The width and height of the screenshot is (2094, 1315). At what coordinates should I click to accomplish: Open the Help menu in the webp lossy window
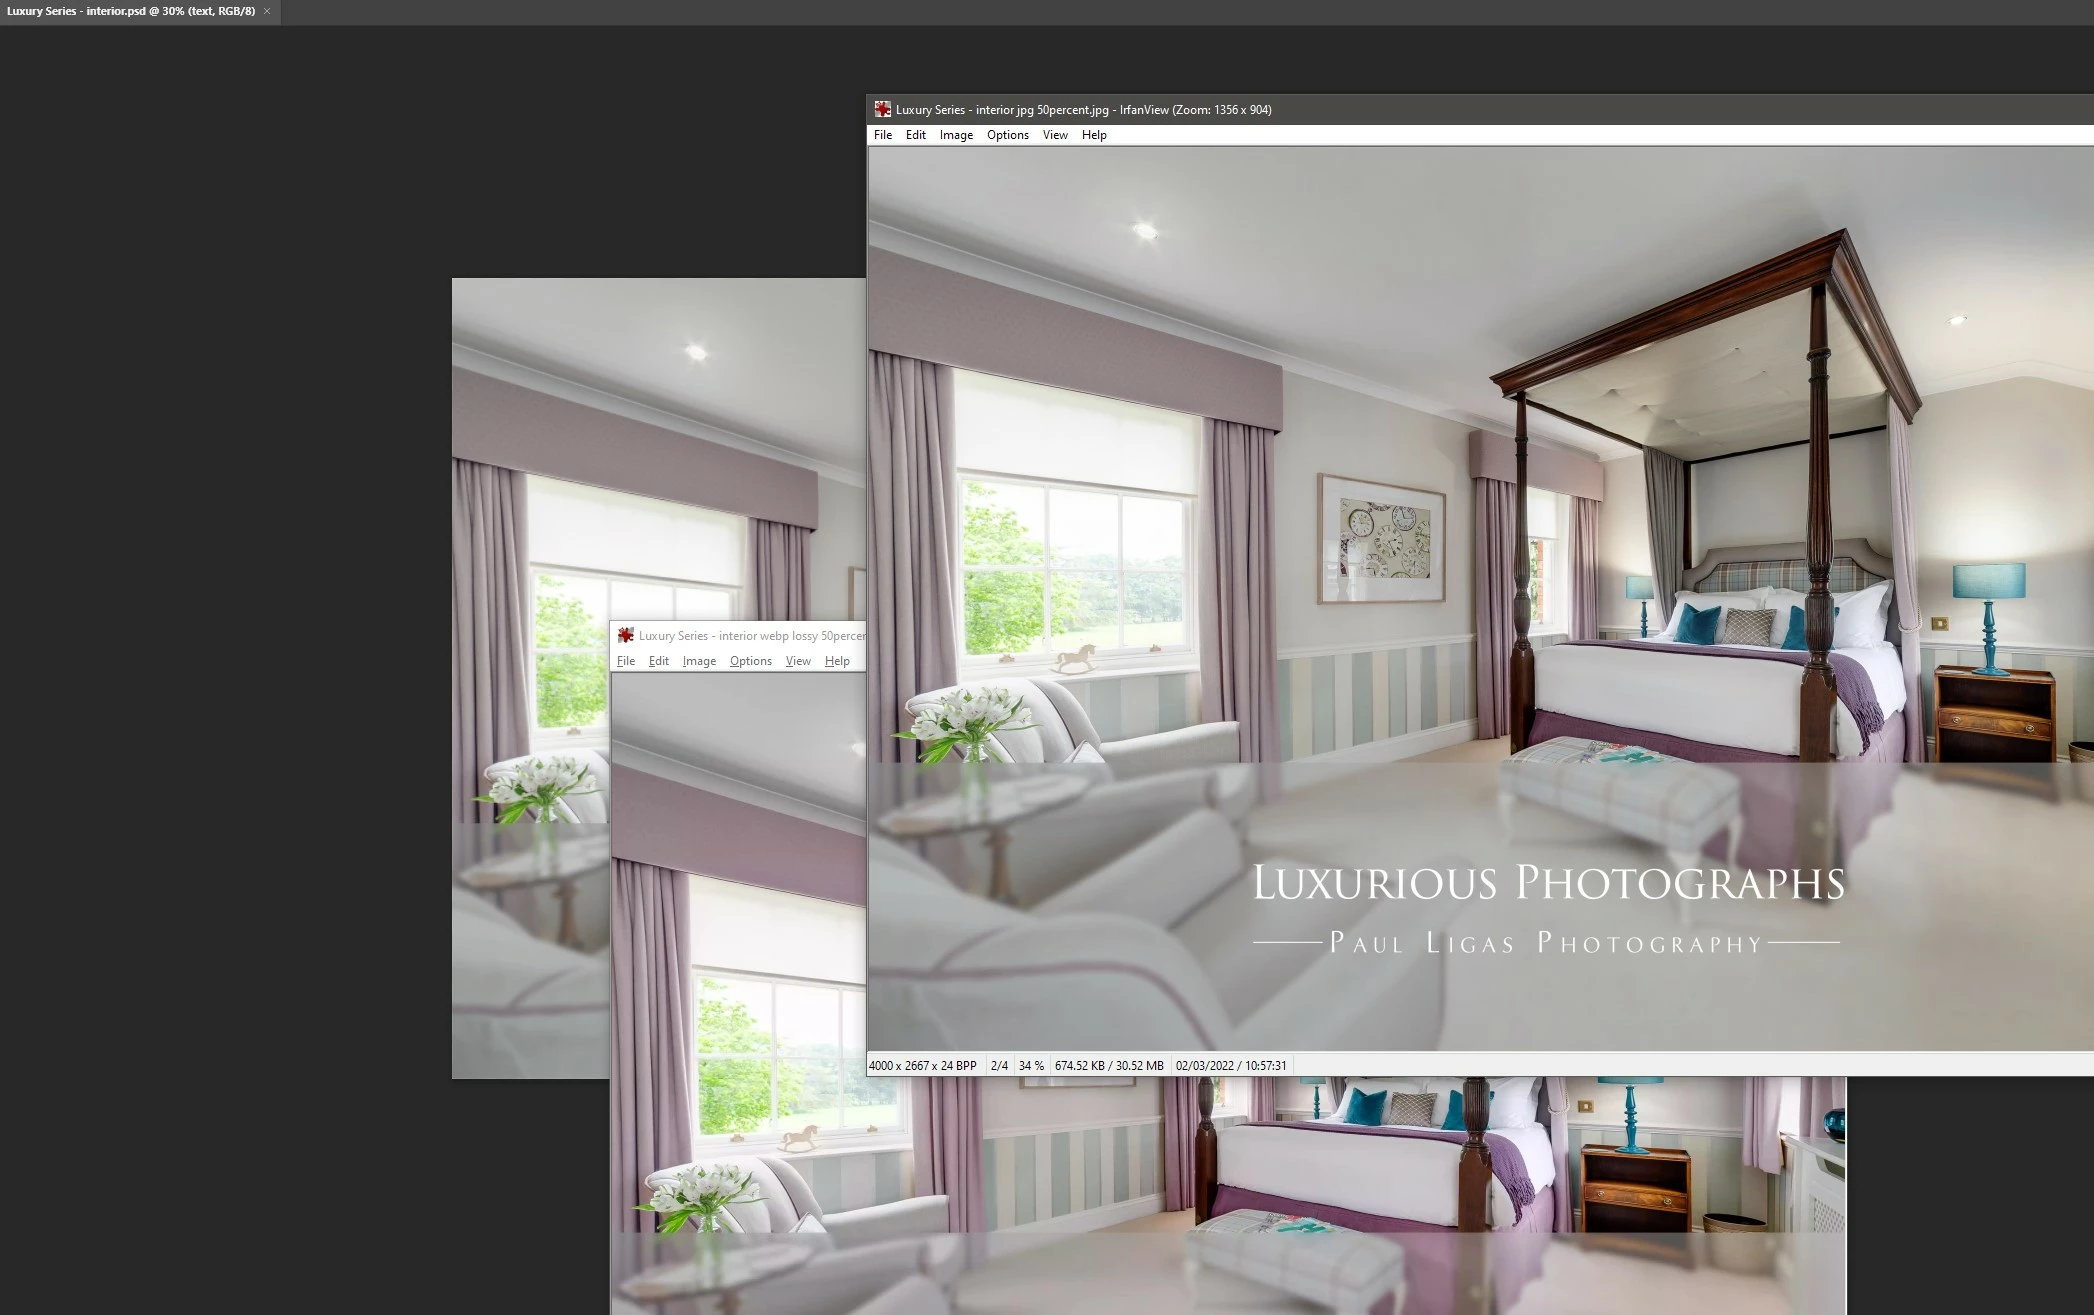tap(837, 661)
